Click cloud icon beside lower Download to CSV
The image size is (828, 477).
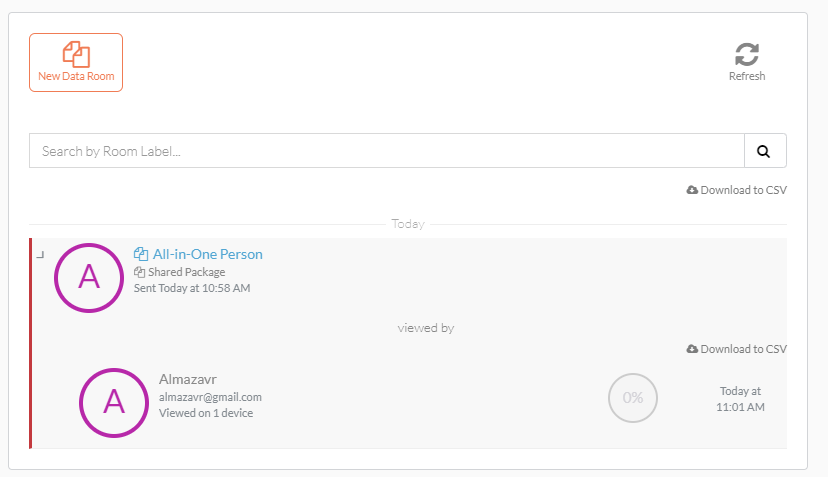pos(692,349)
